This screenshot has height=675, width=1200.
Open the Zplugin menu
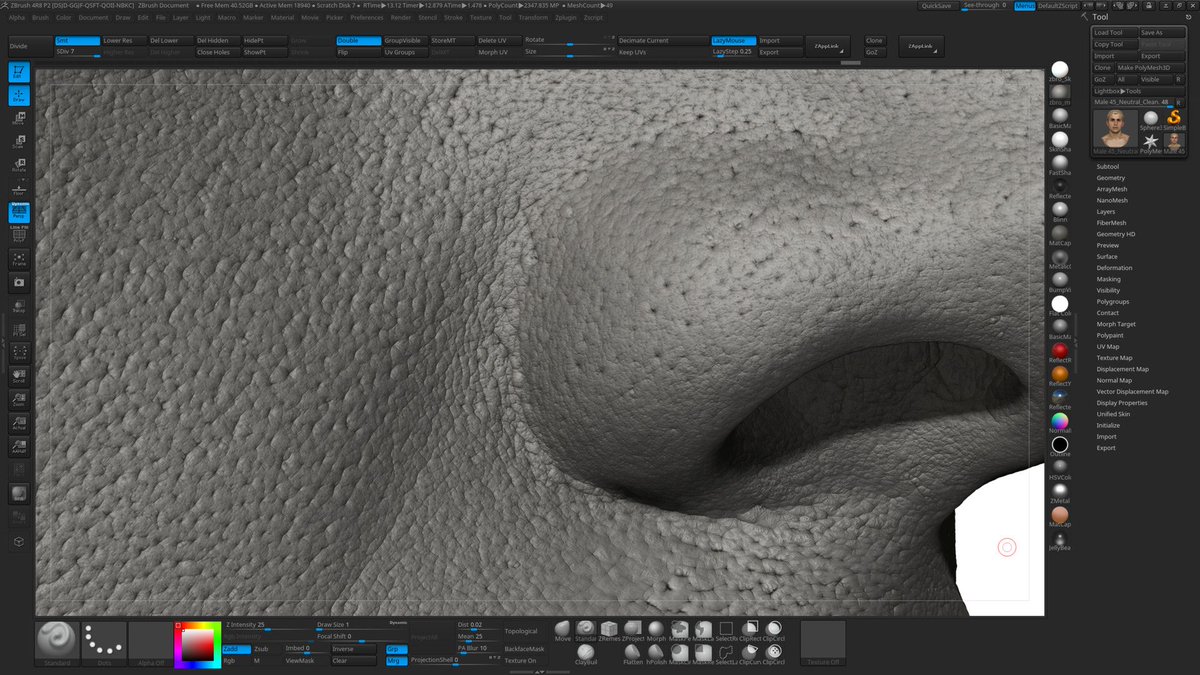(565, 17)
